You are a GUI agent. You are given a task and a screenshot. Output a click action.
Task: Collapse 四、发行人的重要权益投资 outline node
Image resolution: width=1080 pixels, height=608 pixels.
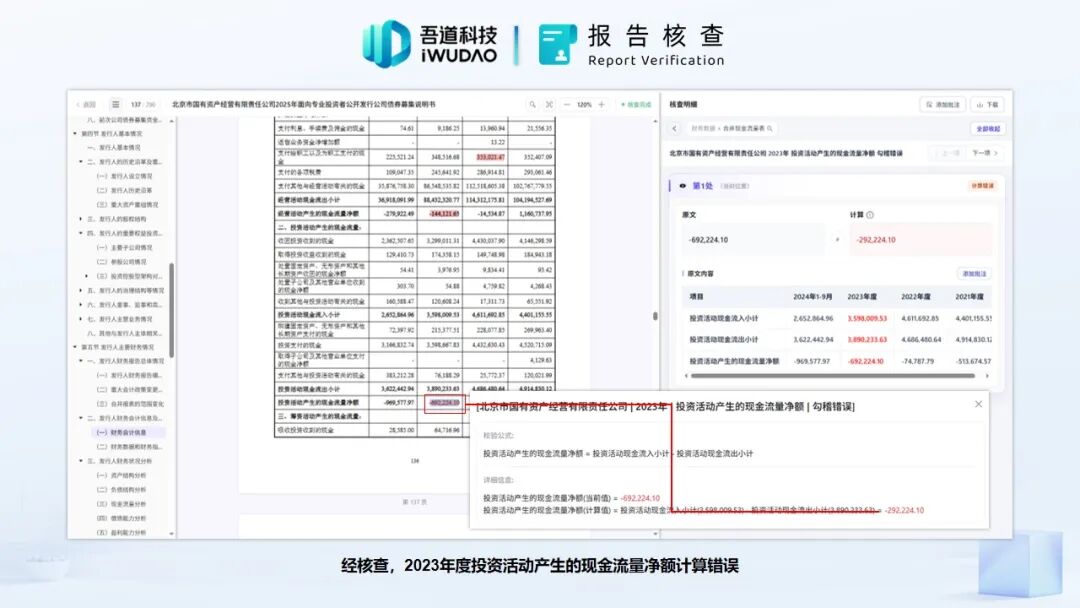click(81, 233)
